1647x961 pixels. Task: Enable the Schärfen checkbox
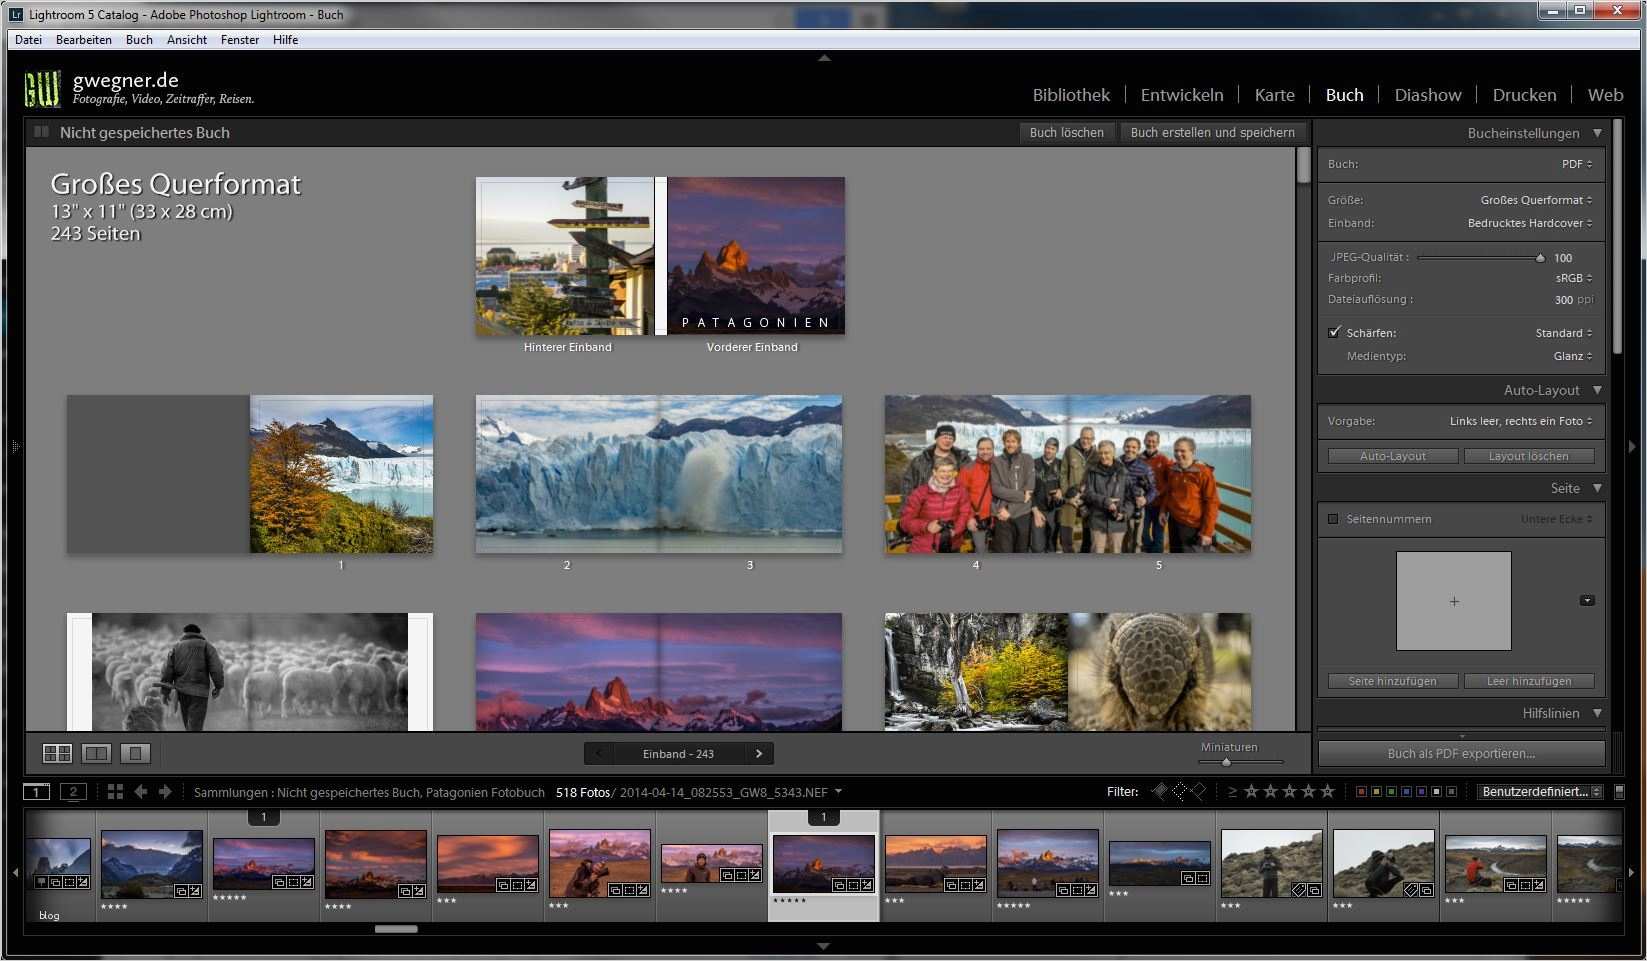[x=1334, y=332]
